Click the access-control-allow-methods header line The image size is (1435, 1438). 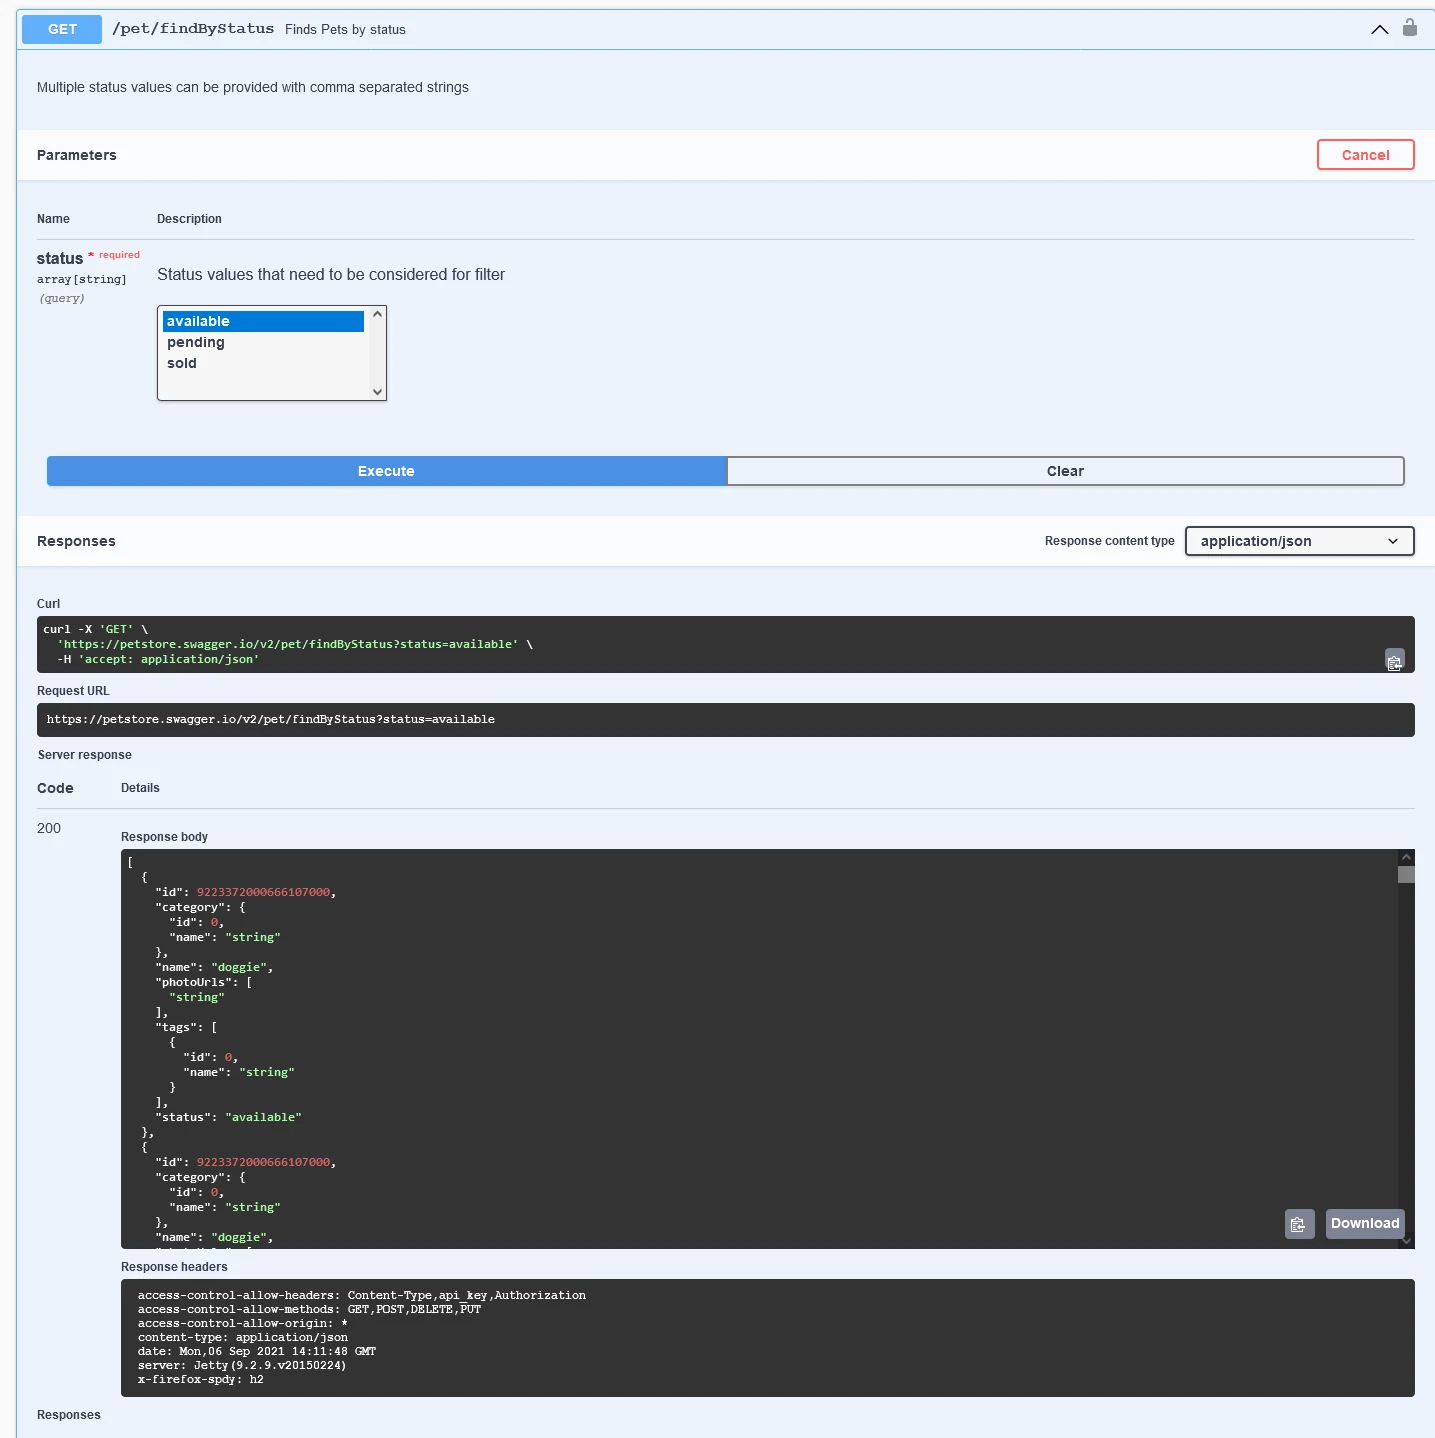[x=309, y=1309]
